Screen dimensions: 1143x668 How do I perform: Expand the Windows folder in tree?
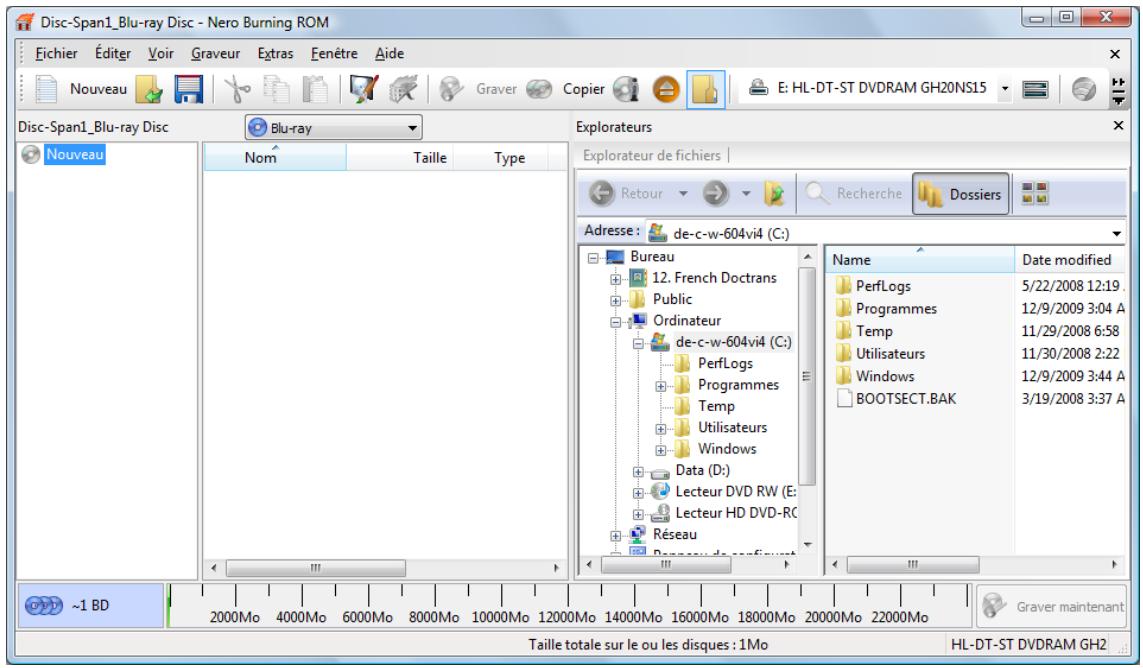661,450
